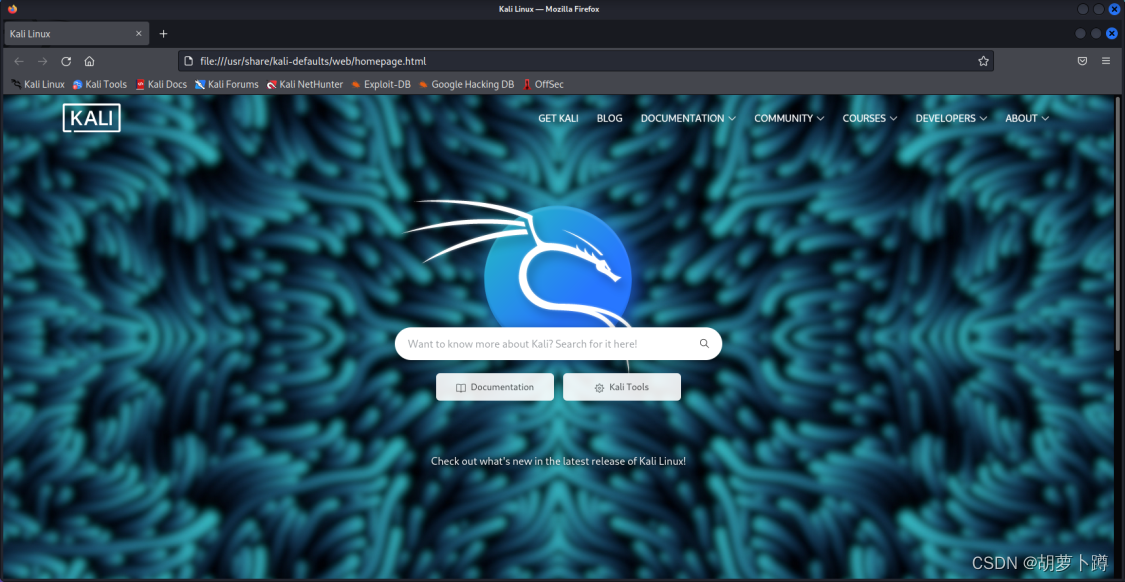Open the latest Kali release link

coord(558,461)
